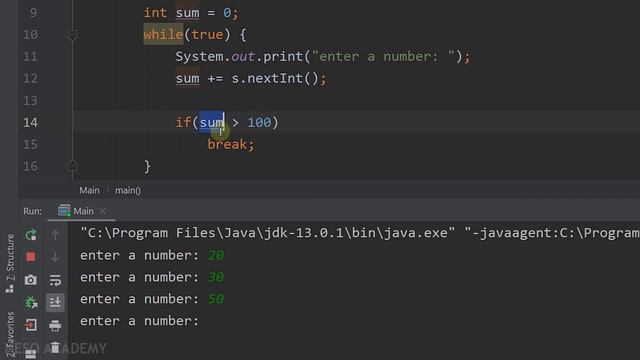
Task: Click the console entry 50
Action: point(216,299)
